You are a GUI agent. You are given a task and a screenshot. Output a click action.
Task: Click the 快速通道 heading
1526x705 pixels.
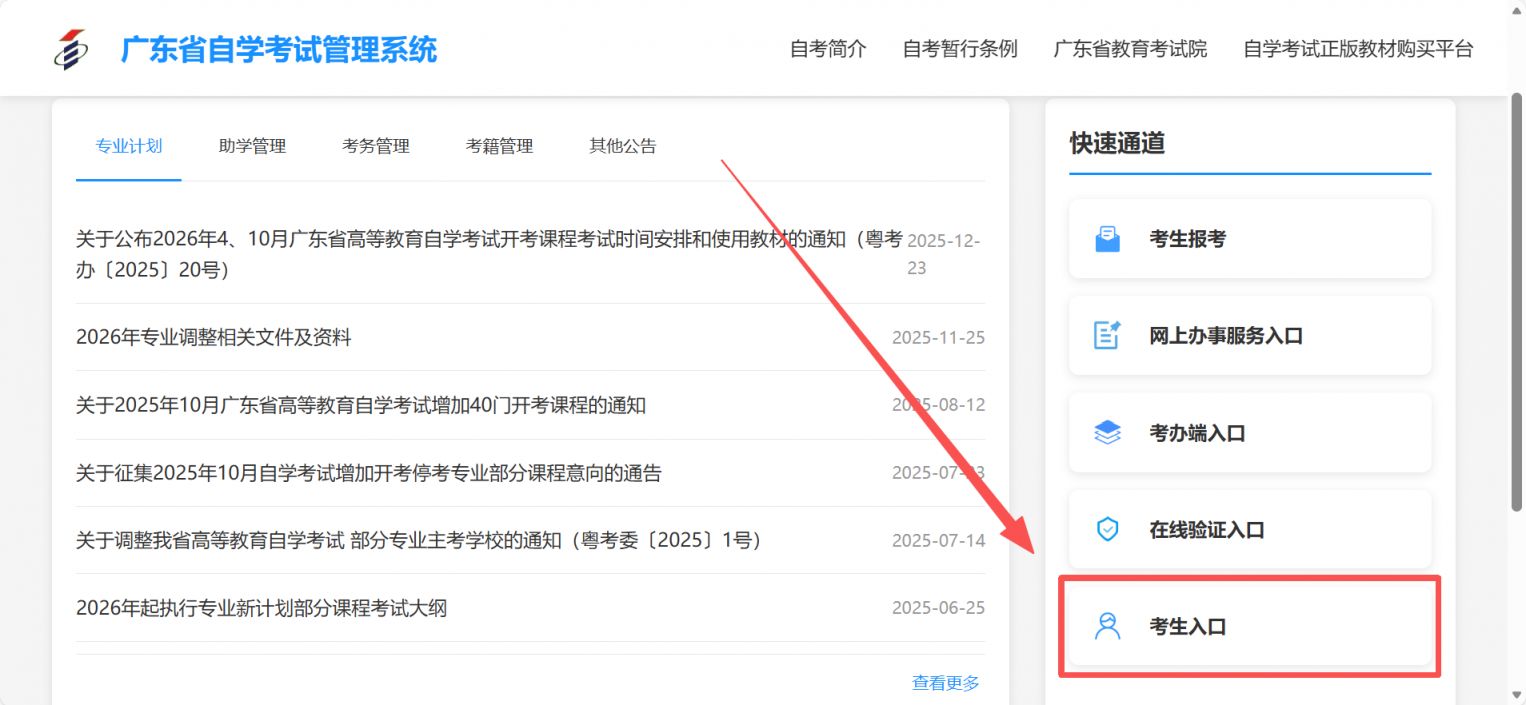coord(1117,143)
